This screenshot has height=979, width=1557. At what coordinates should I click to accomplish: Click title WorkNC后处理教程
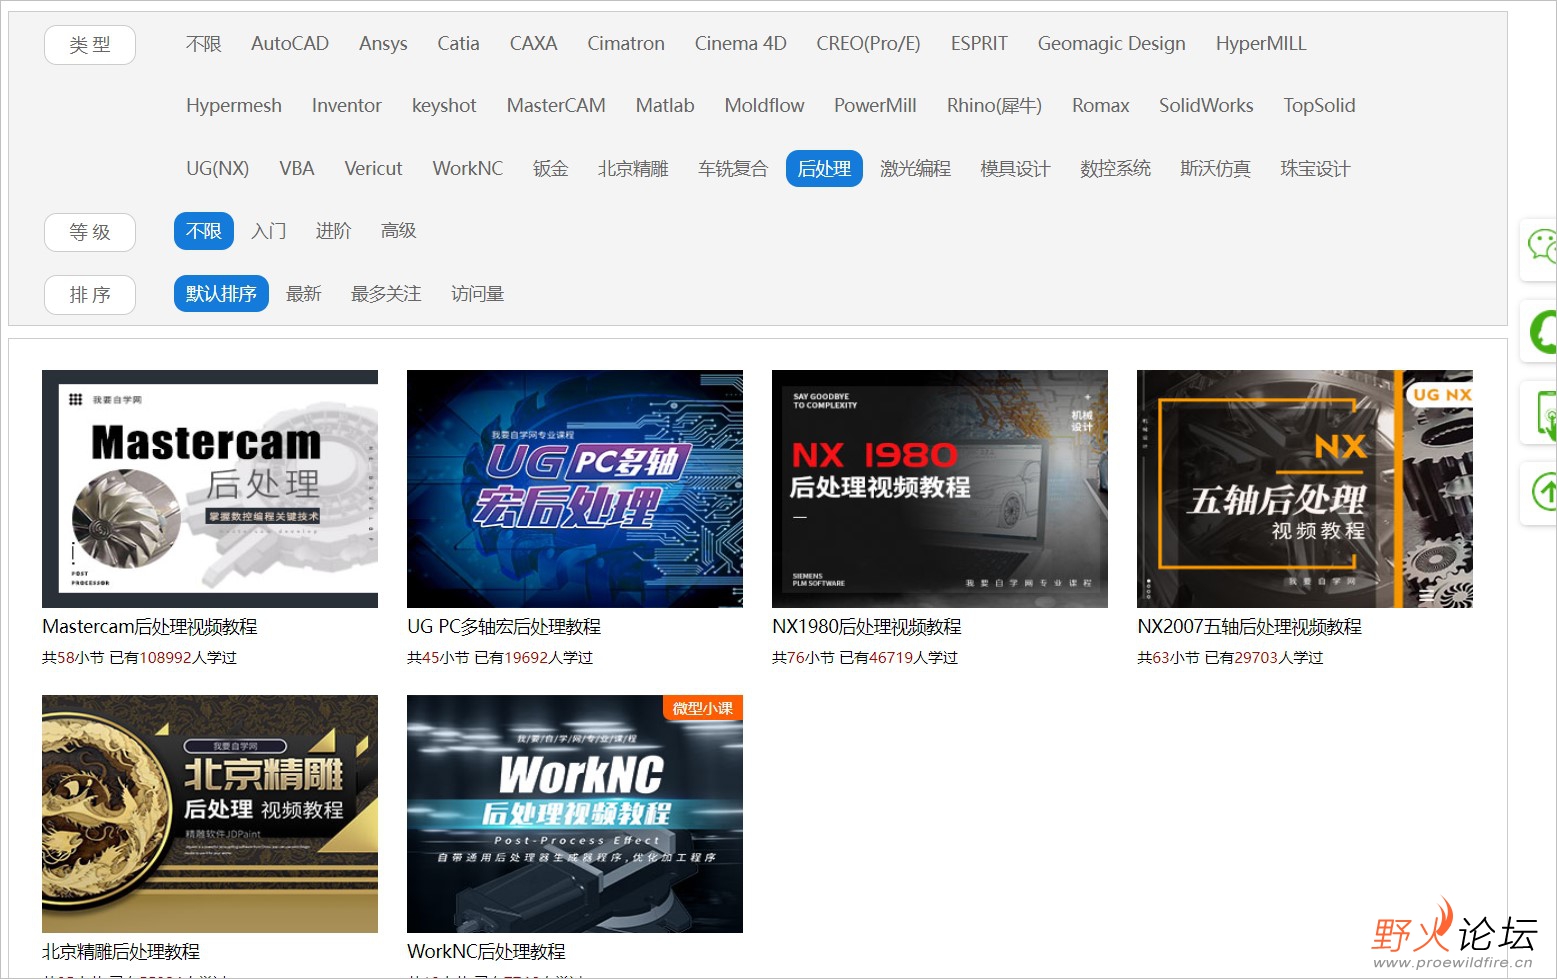(x=487, y=952)
